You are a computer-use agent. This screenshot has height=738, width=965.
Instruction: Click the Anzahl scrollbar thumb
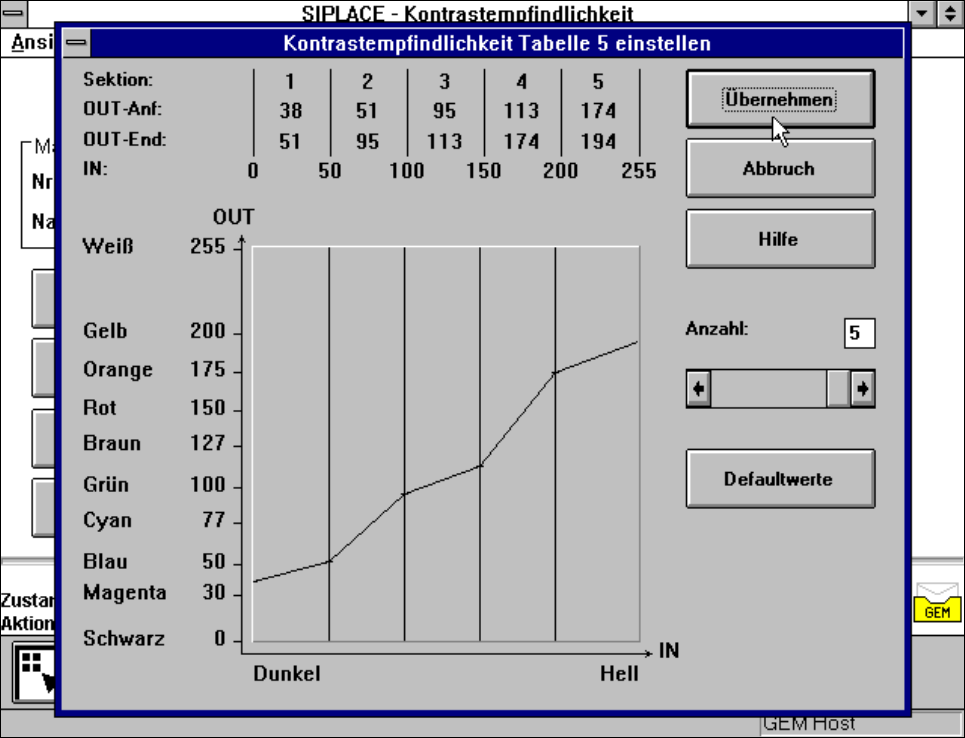coord(838,388)
